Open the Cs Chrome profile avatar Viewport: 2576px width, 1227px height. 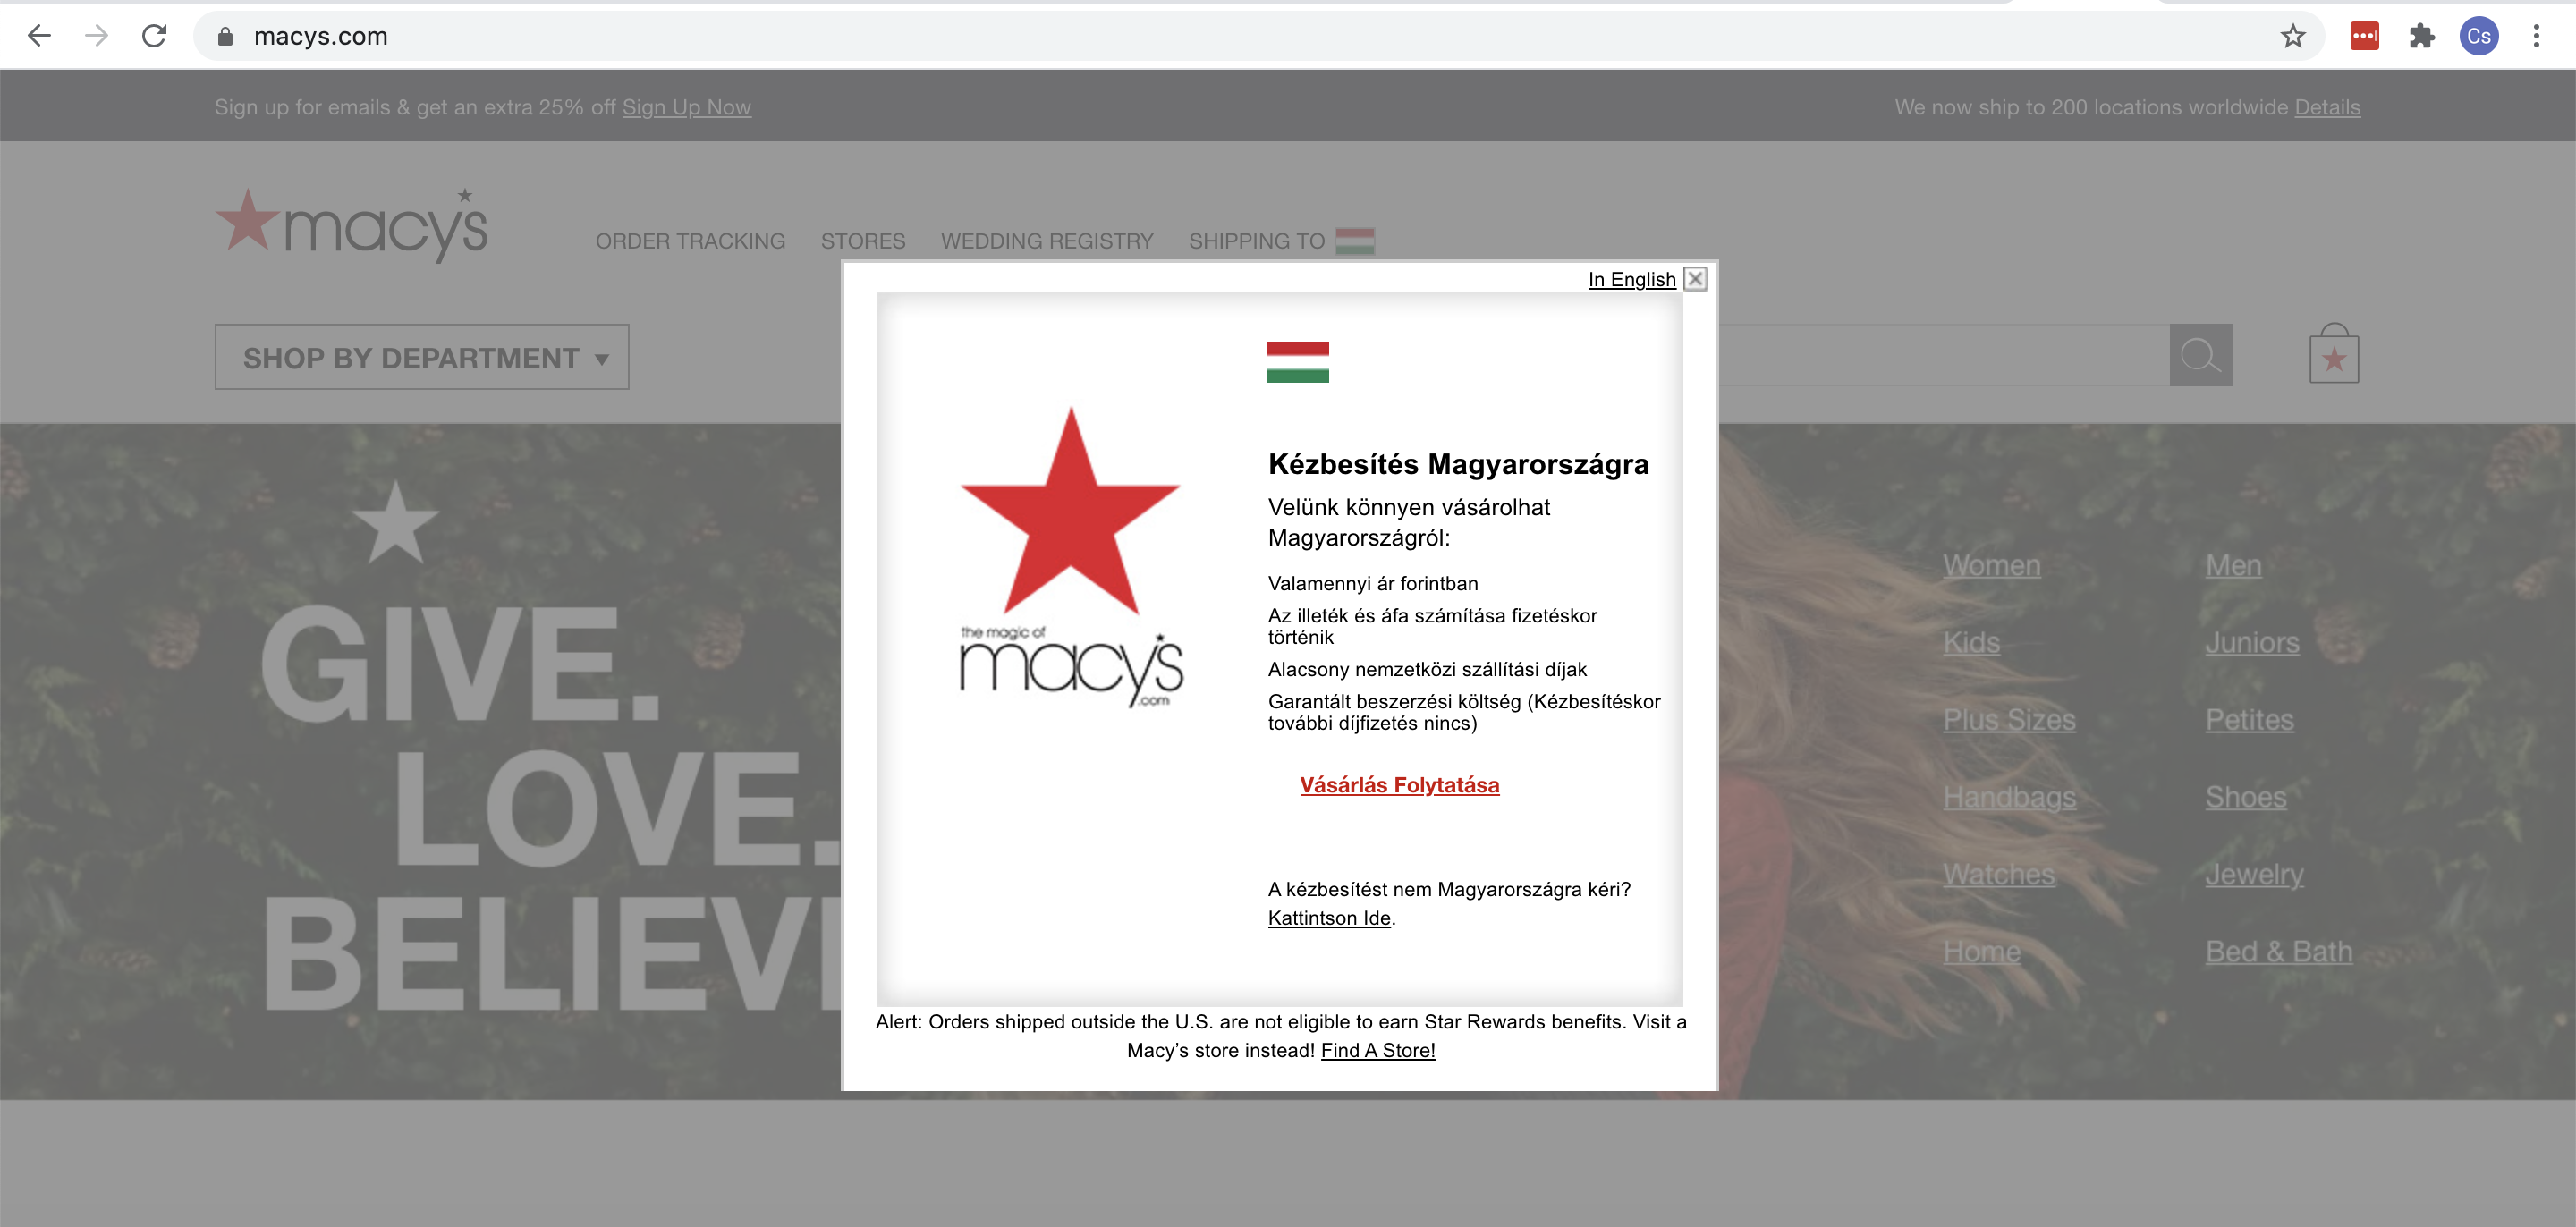coord(2479,36)
